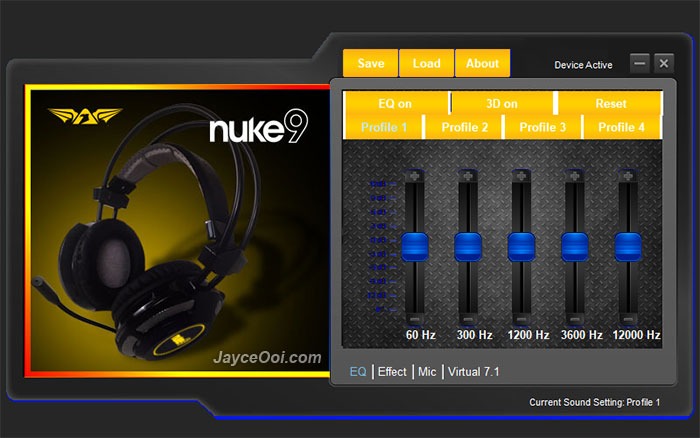Click the 300 Hz slider handle

tap(468, 246)
